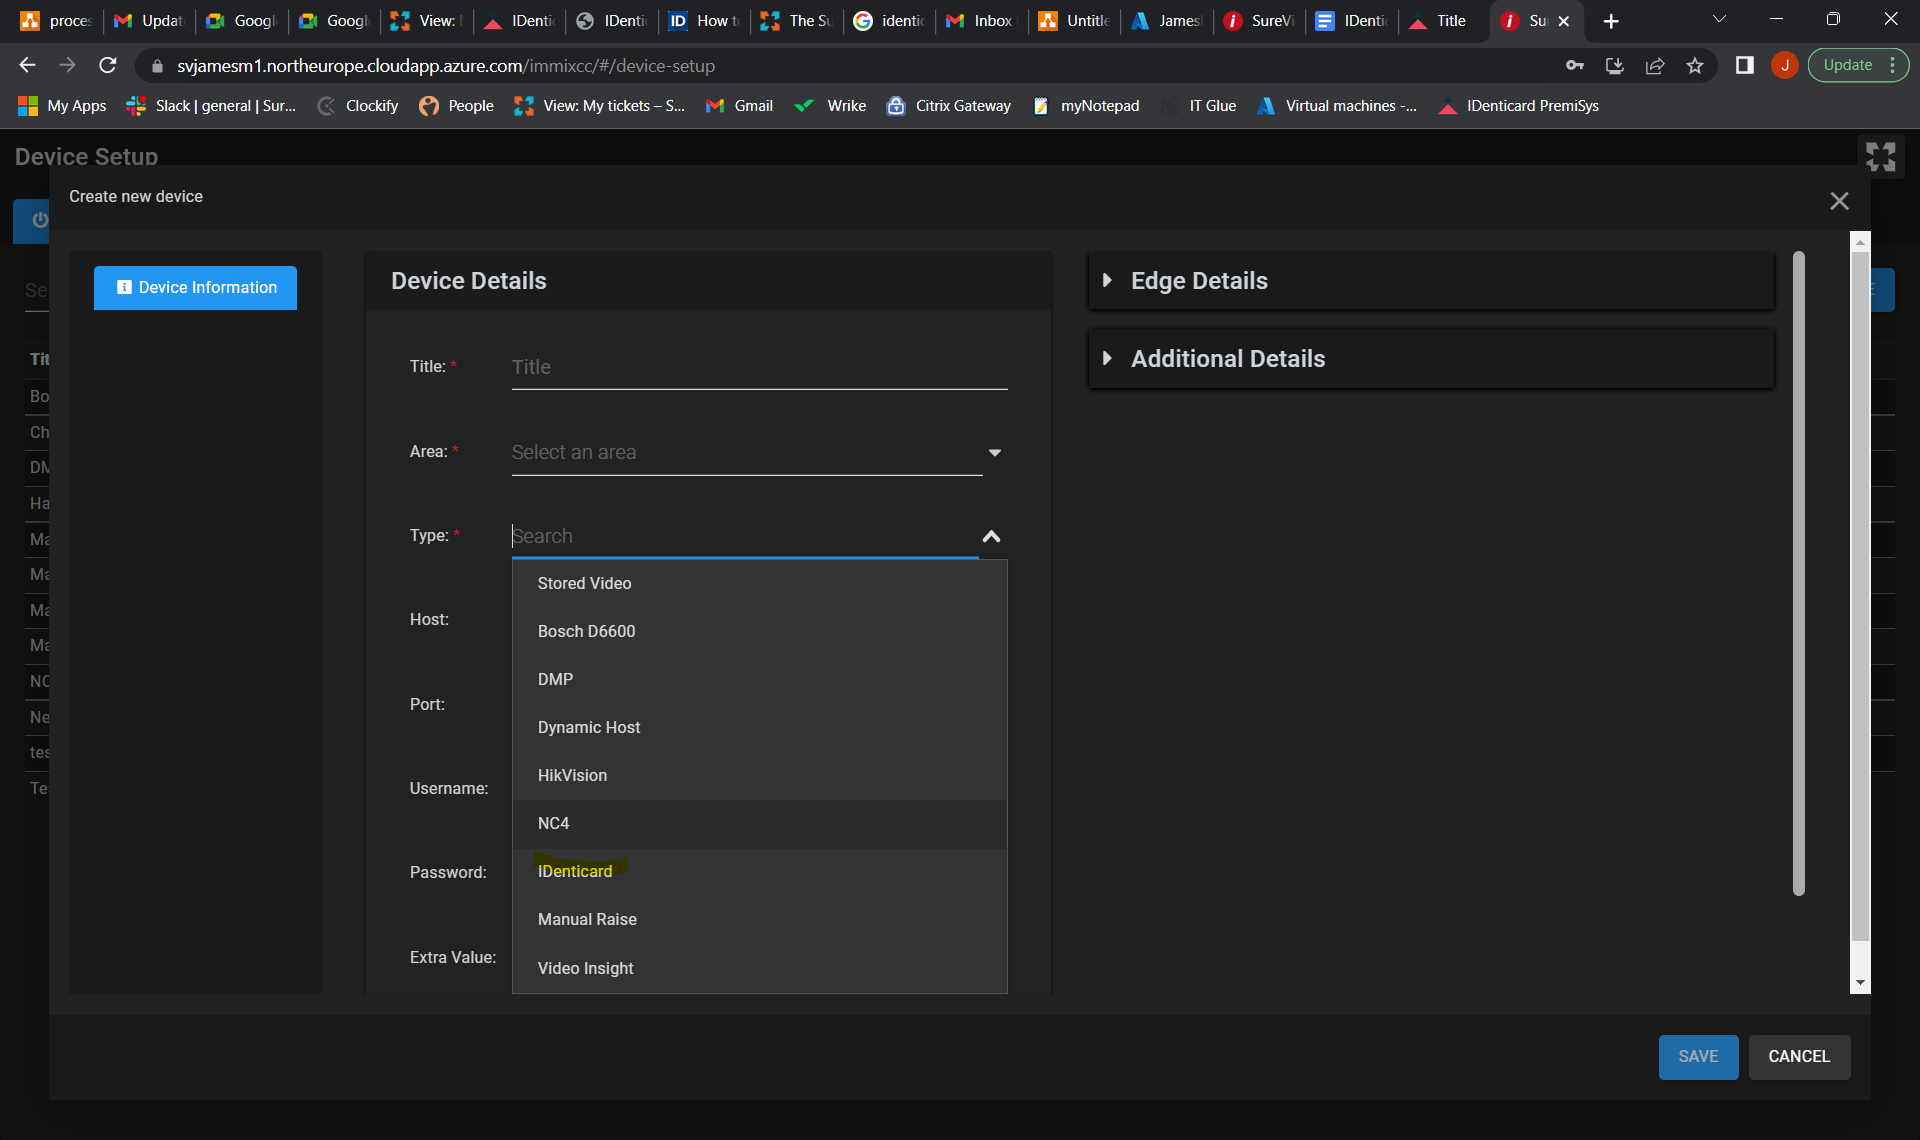The image size is (1920, 1140).
Task: Switch to the James browser tab
Action: pos(1167,21)
